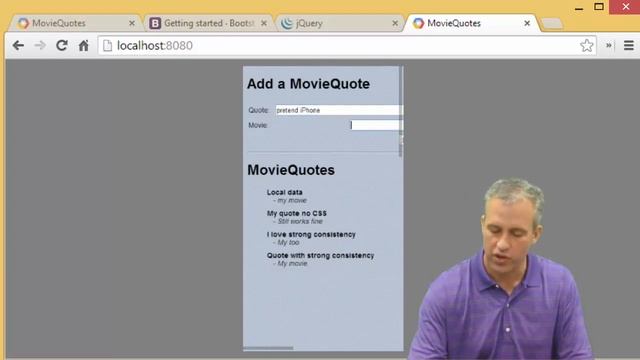Image resolution: width=640 pixels, height=360 pixels.
Task: Maximize the browser window
Action: 599,7
